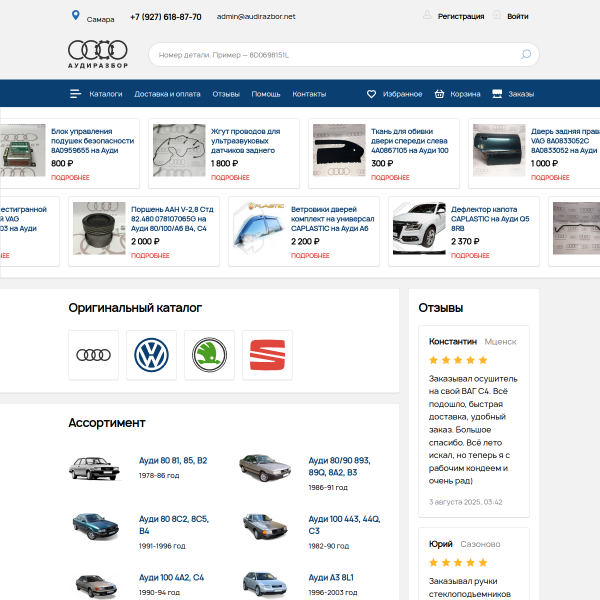Click ПОДРОБНЕЕ under the 300 ₽ item
The width and height of the screenshot is (600, 600).
tap(390, 178)
